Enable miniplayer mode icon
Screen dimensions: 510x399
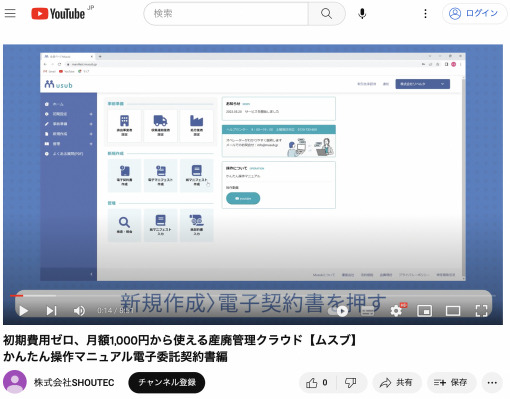pos(424,311)
